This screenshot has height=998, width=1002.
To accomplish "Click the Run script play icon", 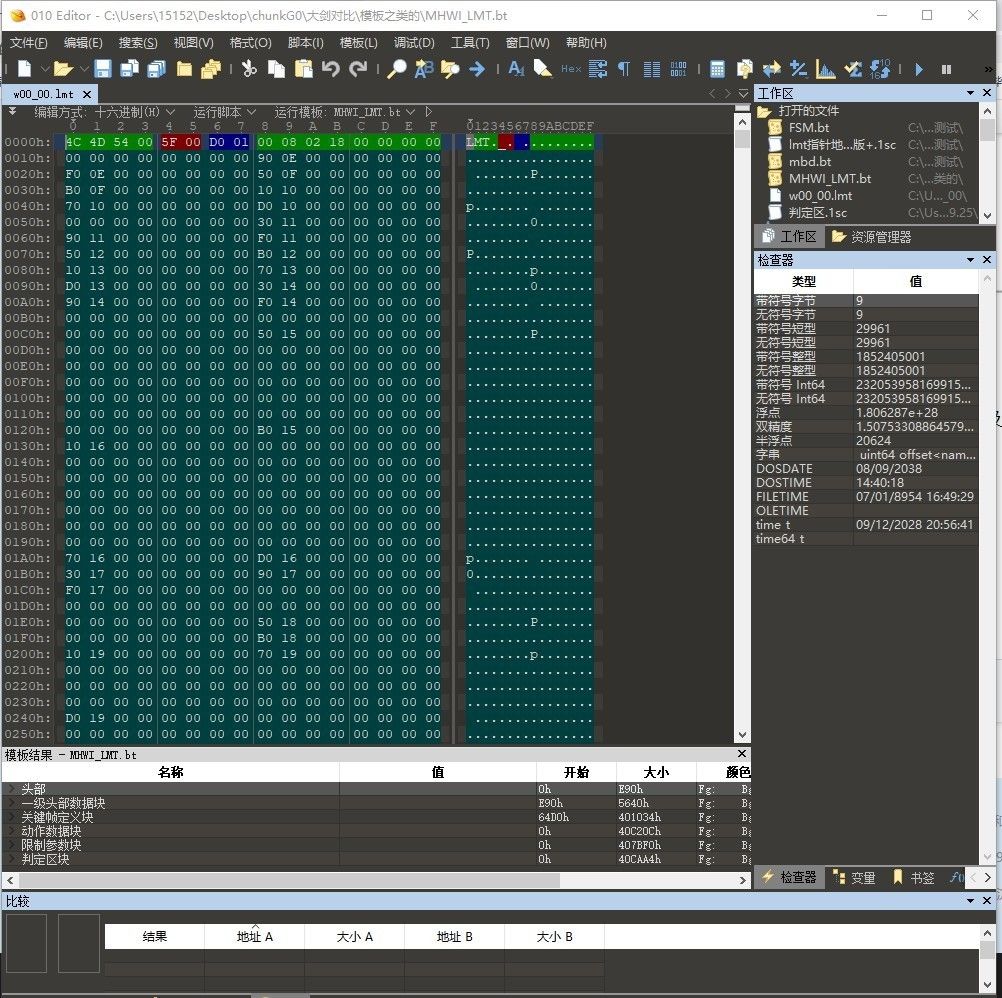I will (x=919, y=69).
